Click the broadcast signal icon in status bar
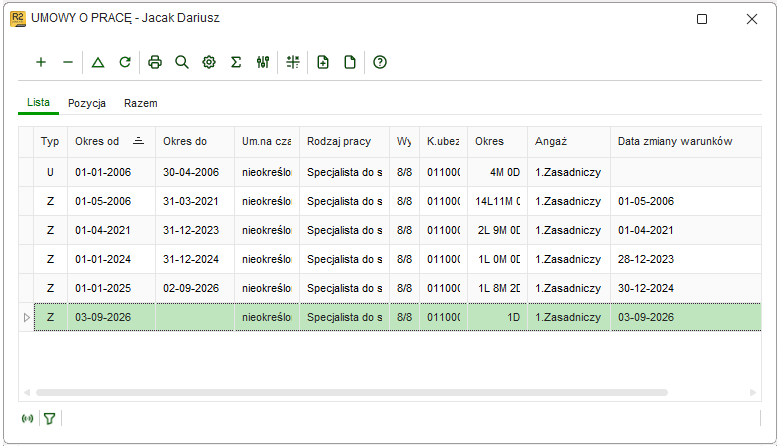 (x=27, y=419)
